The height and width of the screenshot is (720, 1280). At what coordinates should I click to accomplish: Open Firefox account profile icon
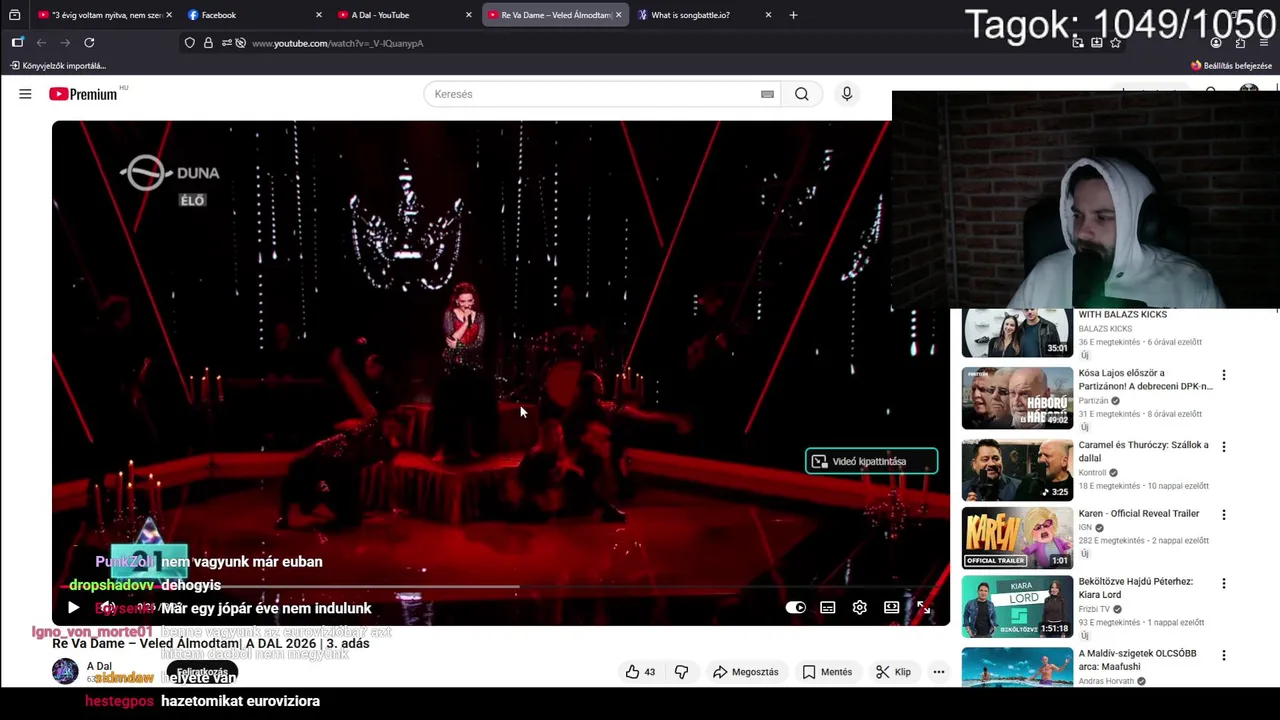[x=1216, y=43]
